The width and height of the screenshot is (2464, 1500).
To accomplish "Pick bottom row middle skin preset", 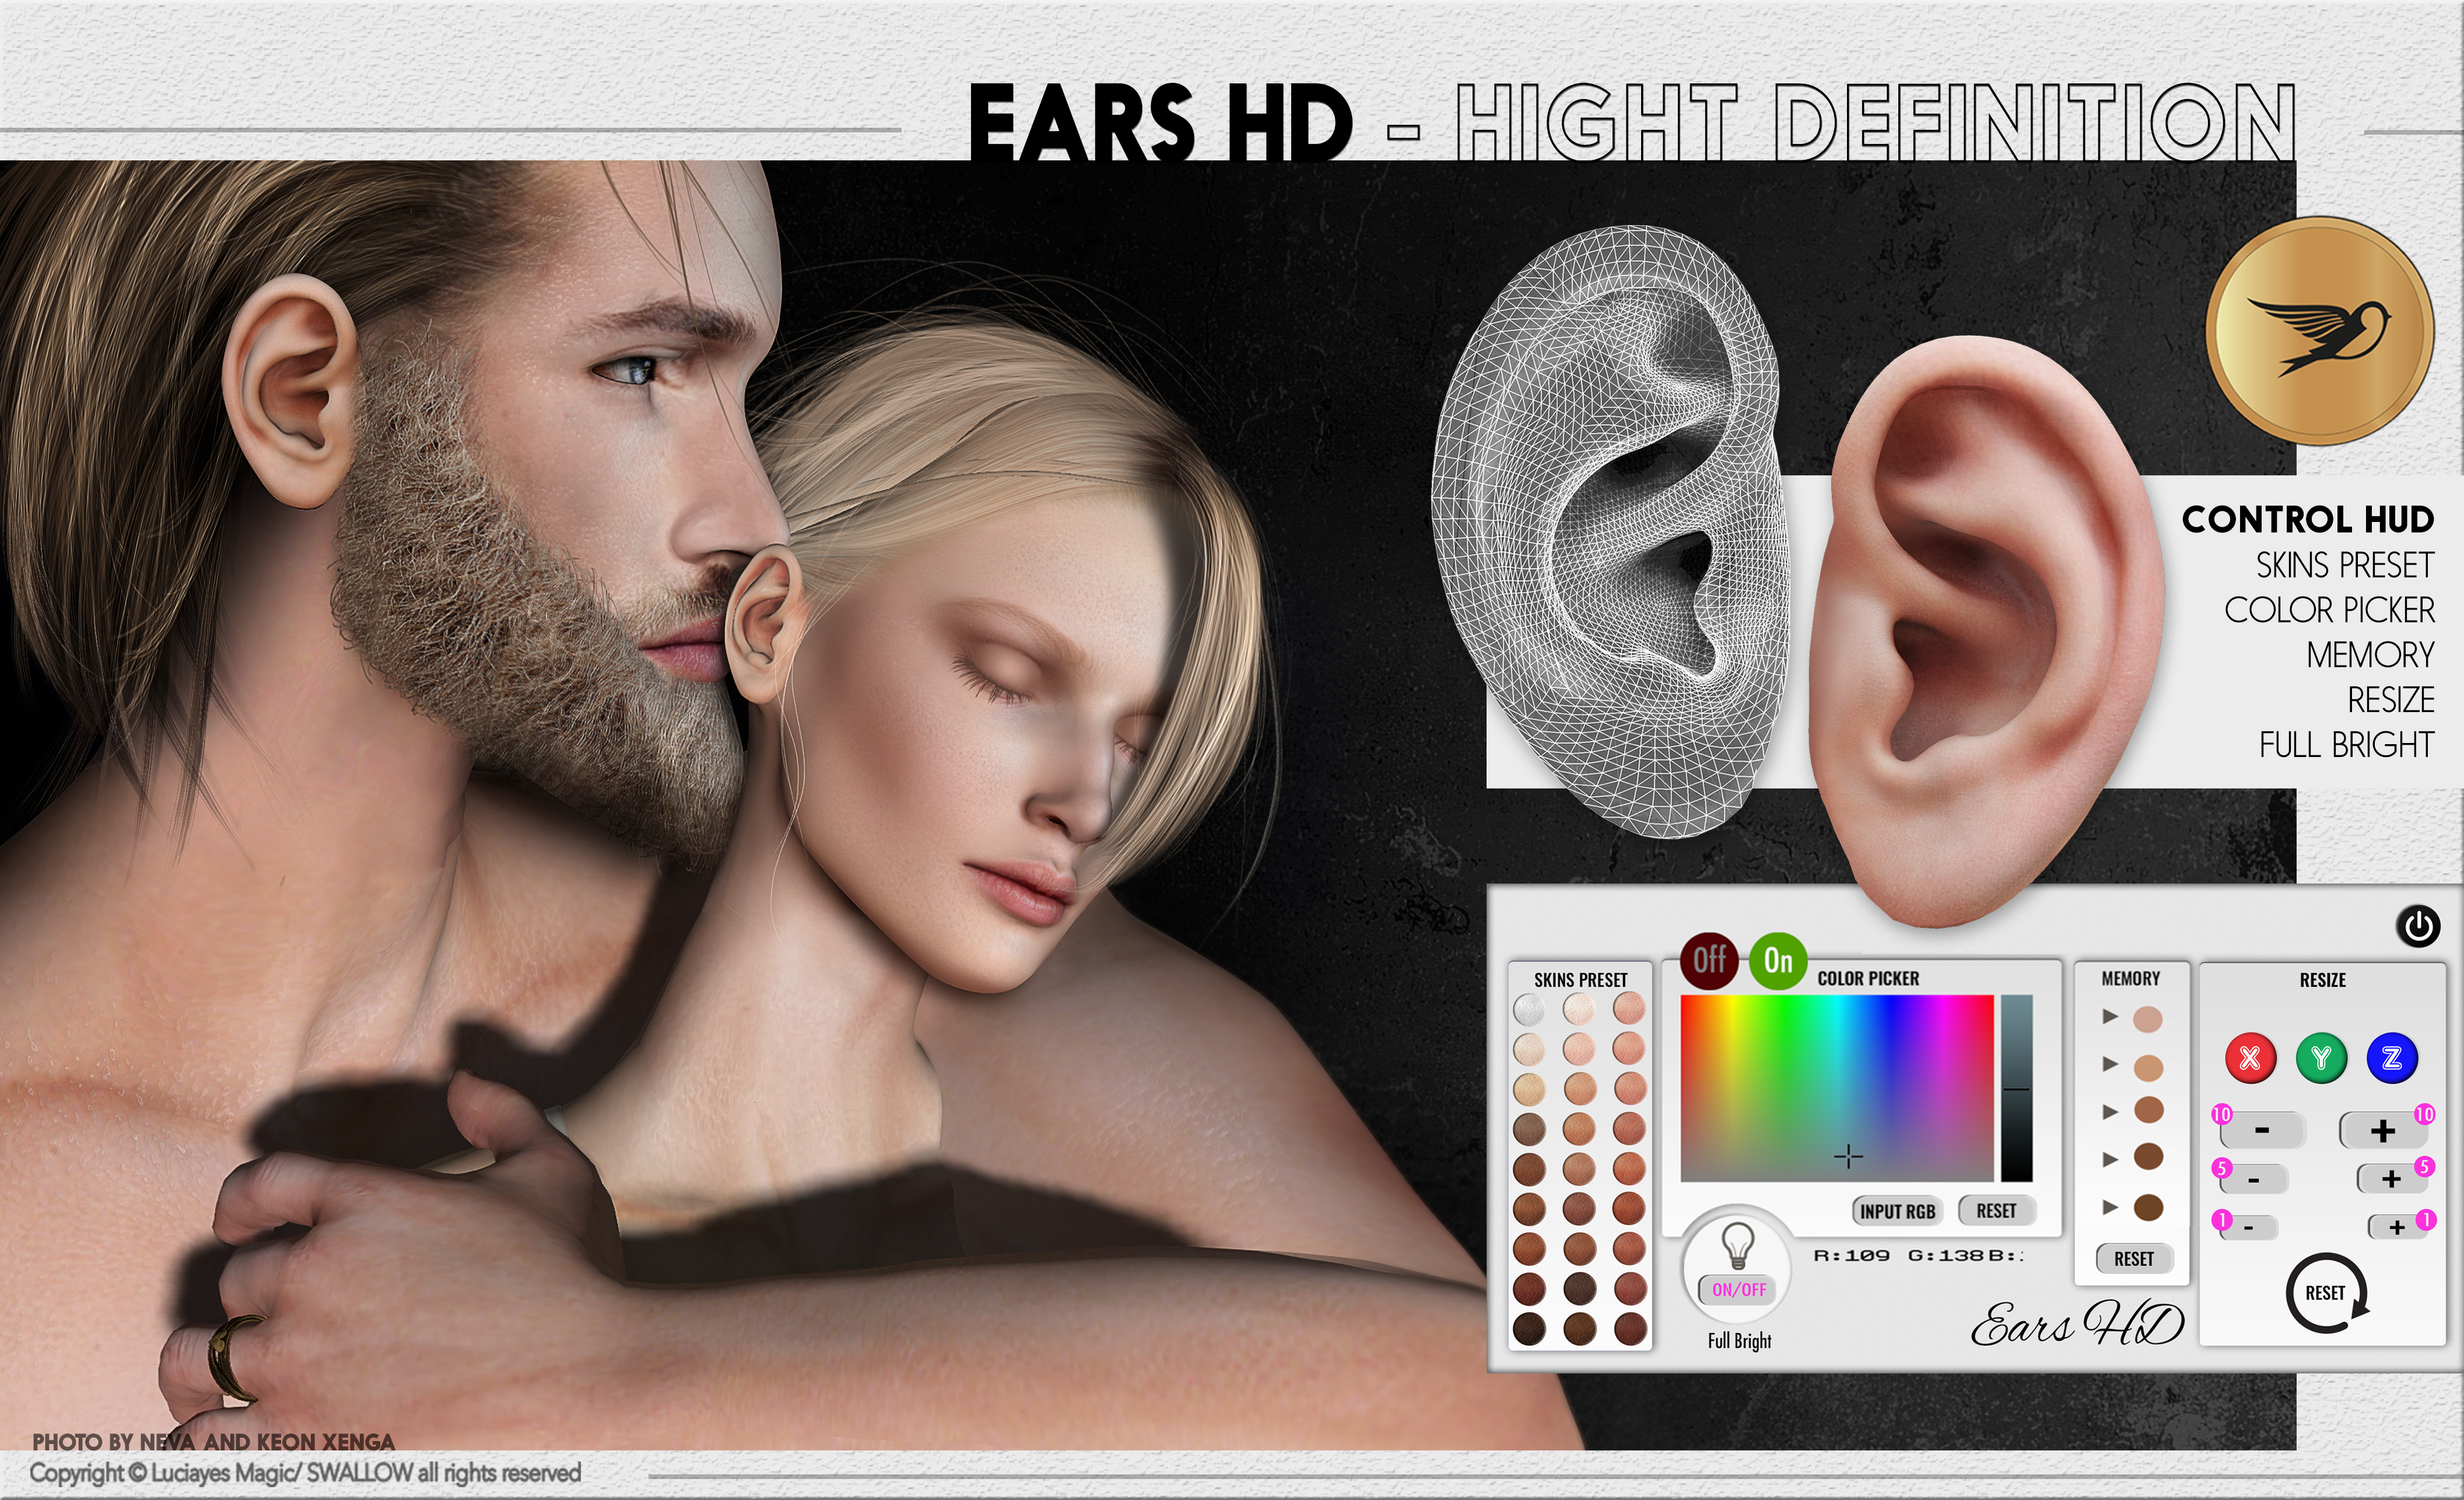I will click(1579, 1328).
